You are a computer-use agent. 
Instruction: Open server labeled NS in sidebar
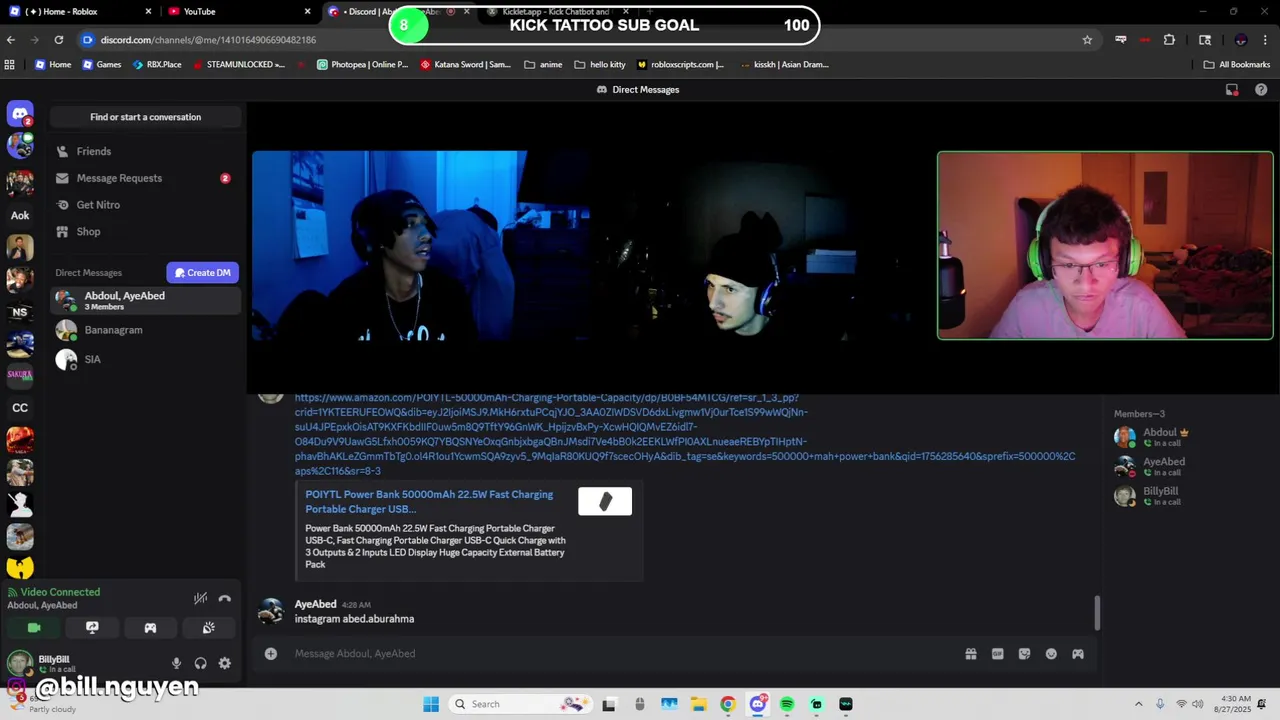[x=20, y=312]
